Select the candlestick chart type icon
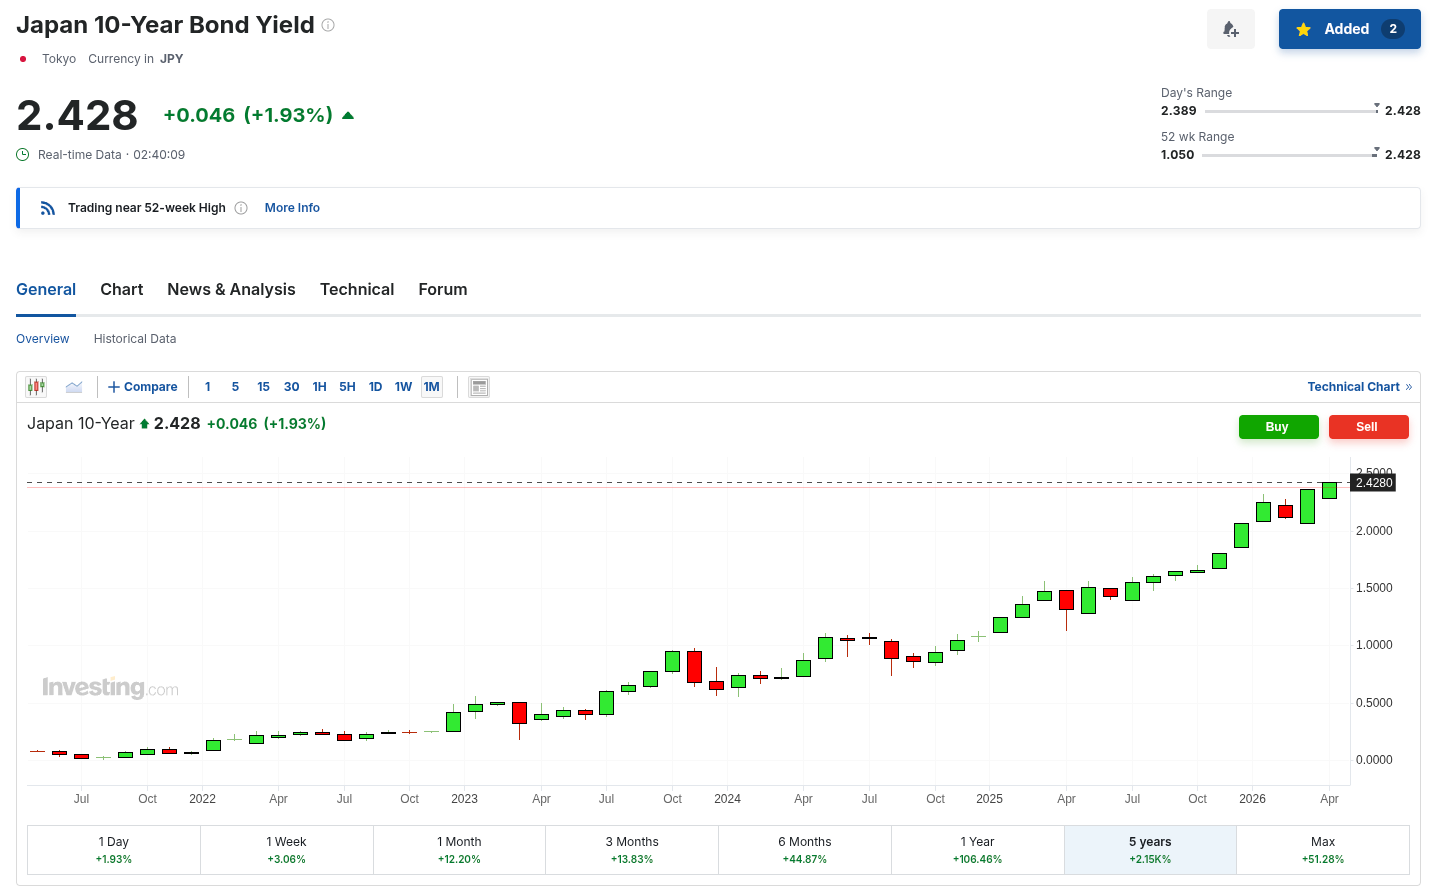The width and height of the screenshot is (1440, 892). click(37, 387)
